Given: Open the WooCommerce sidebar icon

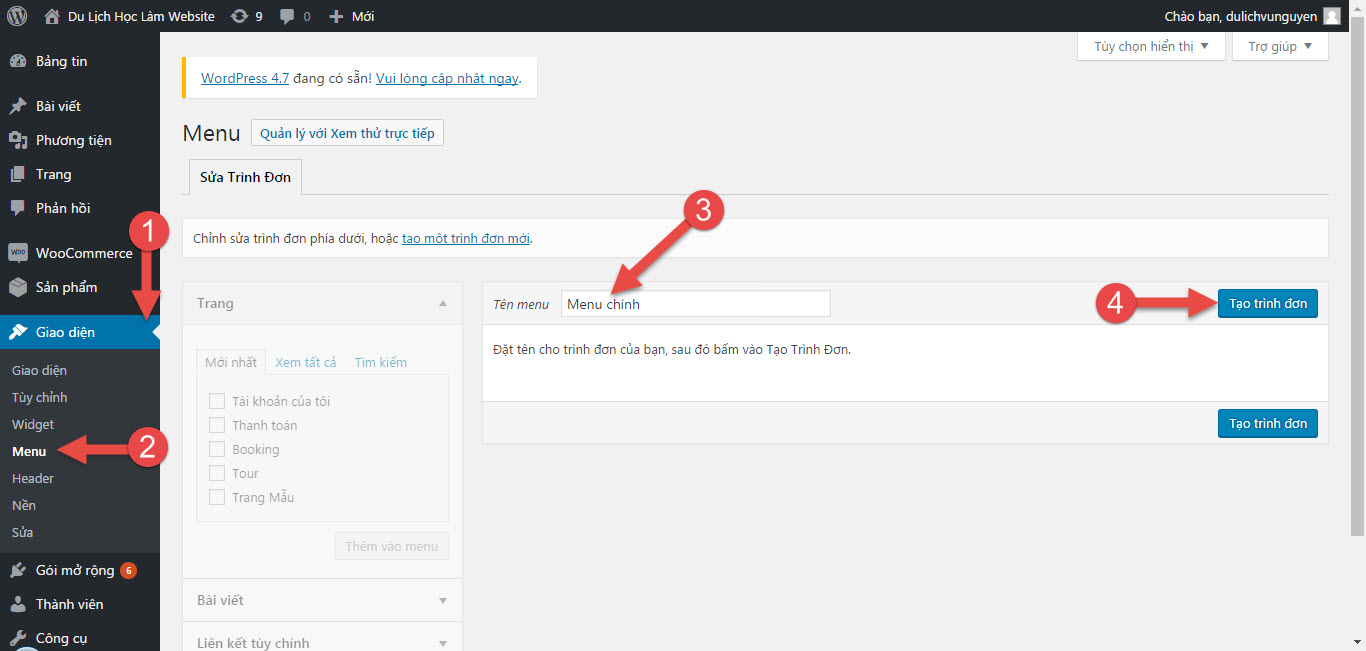Looking at the screenshot, I should 16,252.
